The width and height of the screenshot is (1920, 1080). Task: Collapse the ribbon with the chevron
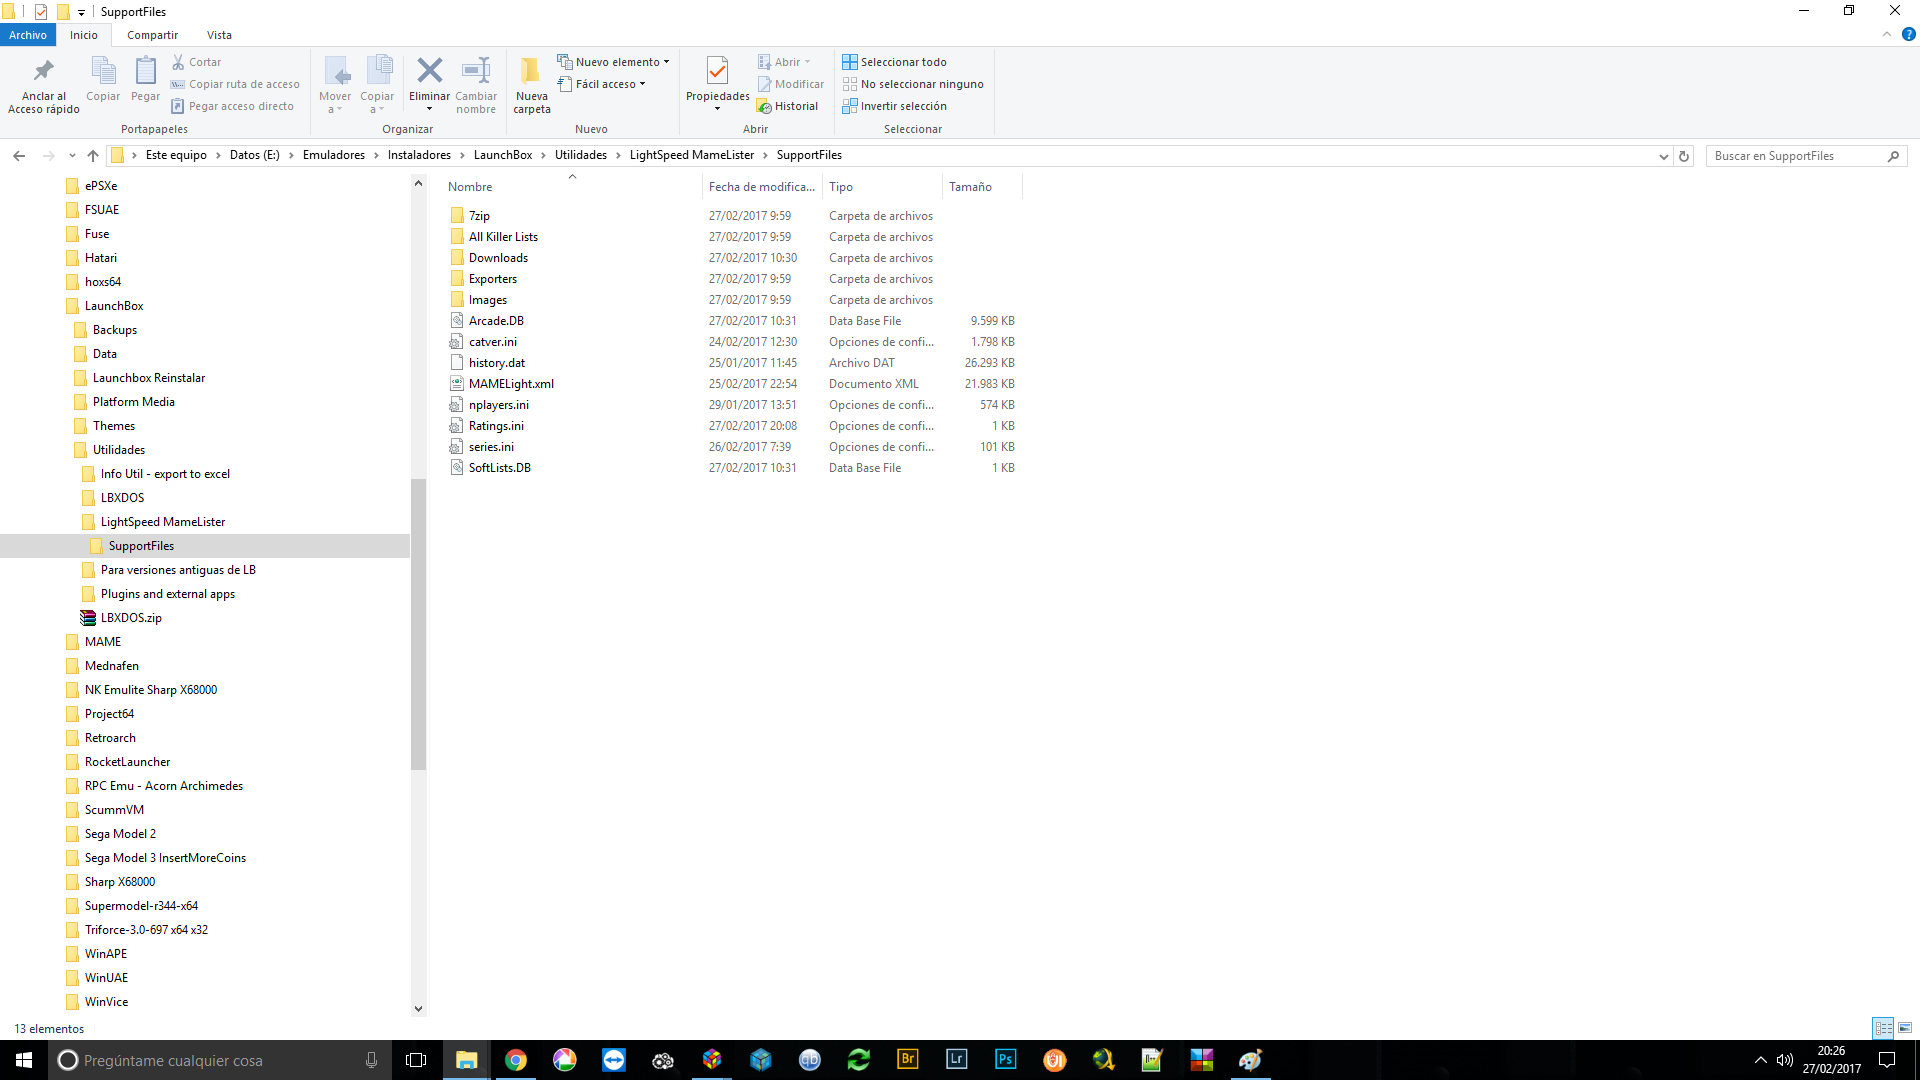[1887, 35]
